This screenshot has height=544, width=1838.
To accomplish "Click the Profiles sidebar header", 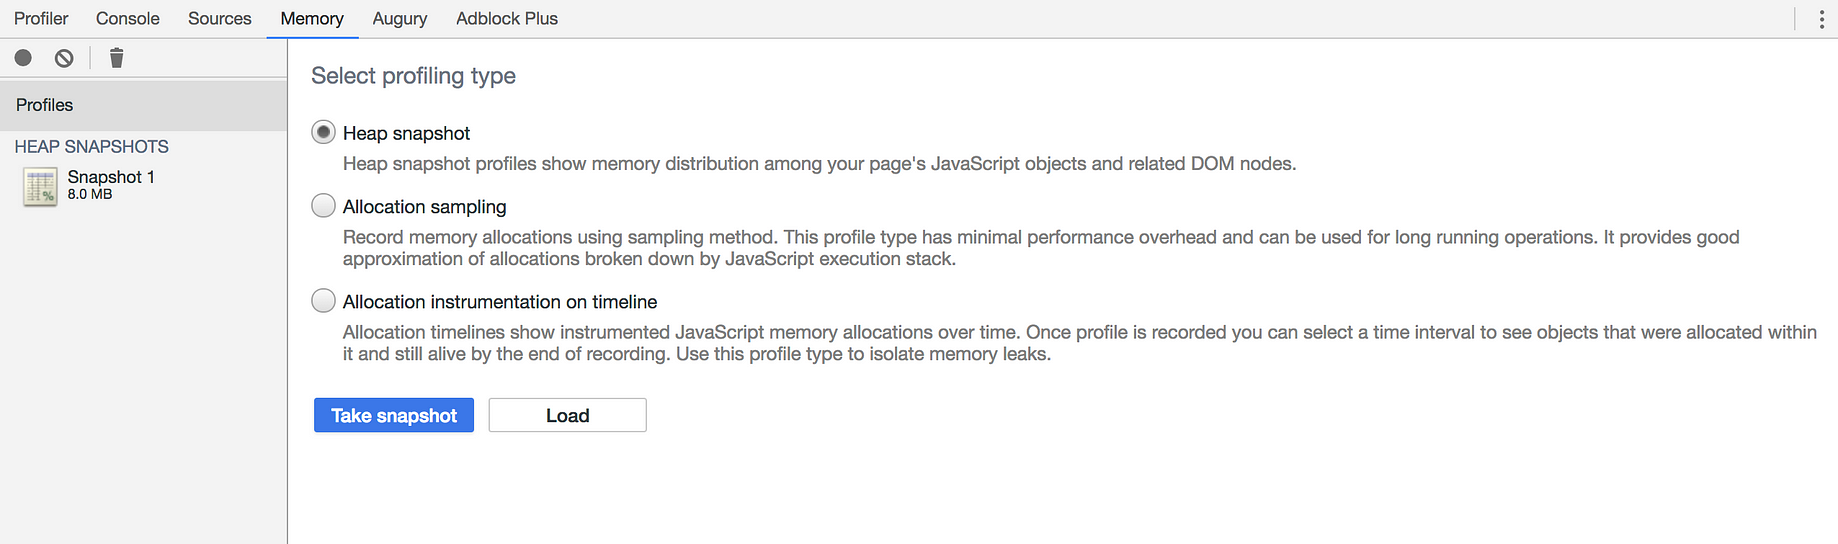I will coord(144,105).
